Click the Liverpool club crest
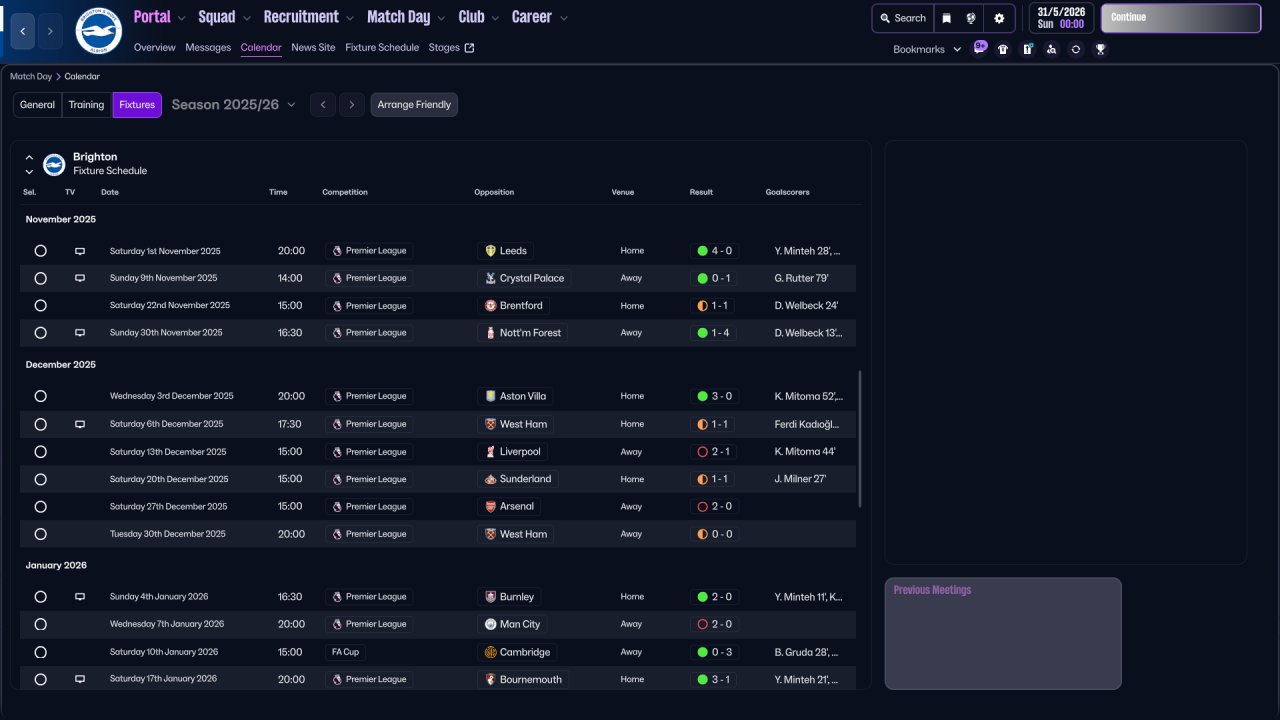 tap(490, 452)
